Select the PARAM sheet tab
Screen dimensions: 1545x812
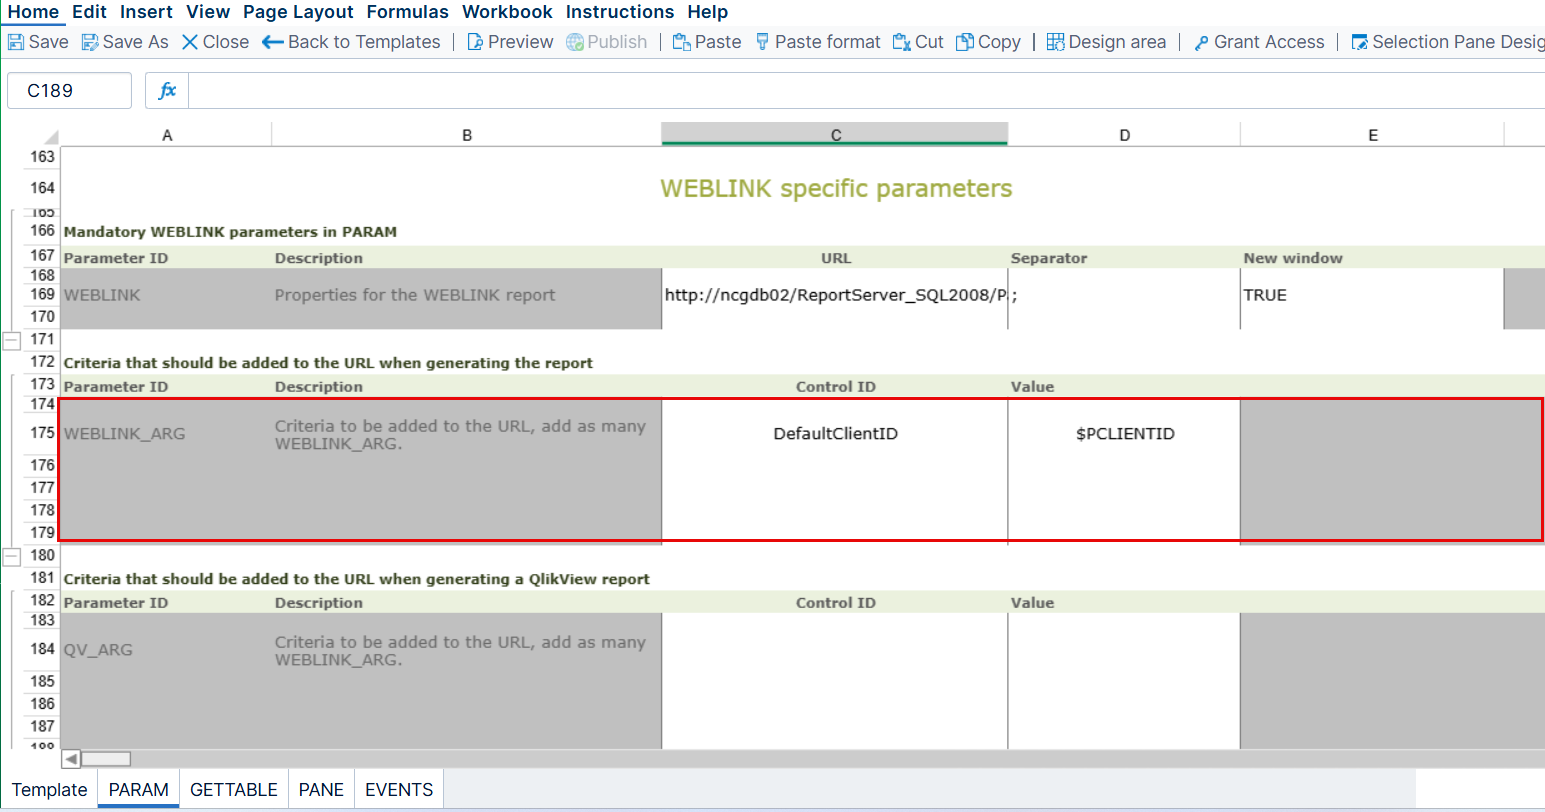pos(138,789)
